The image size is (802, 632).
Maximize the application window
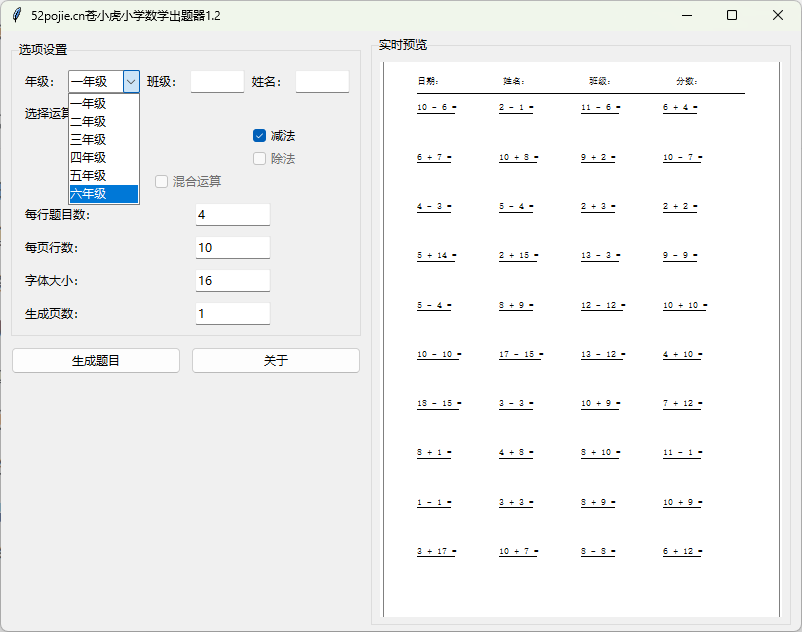[732, 16]
